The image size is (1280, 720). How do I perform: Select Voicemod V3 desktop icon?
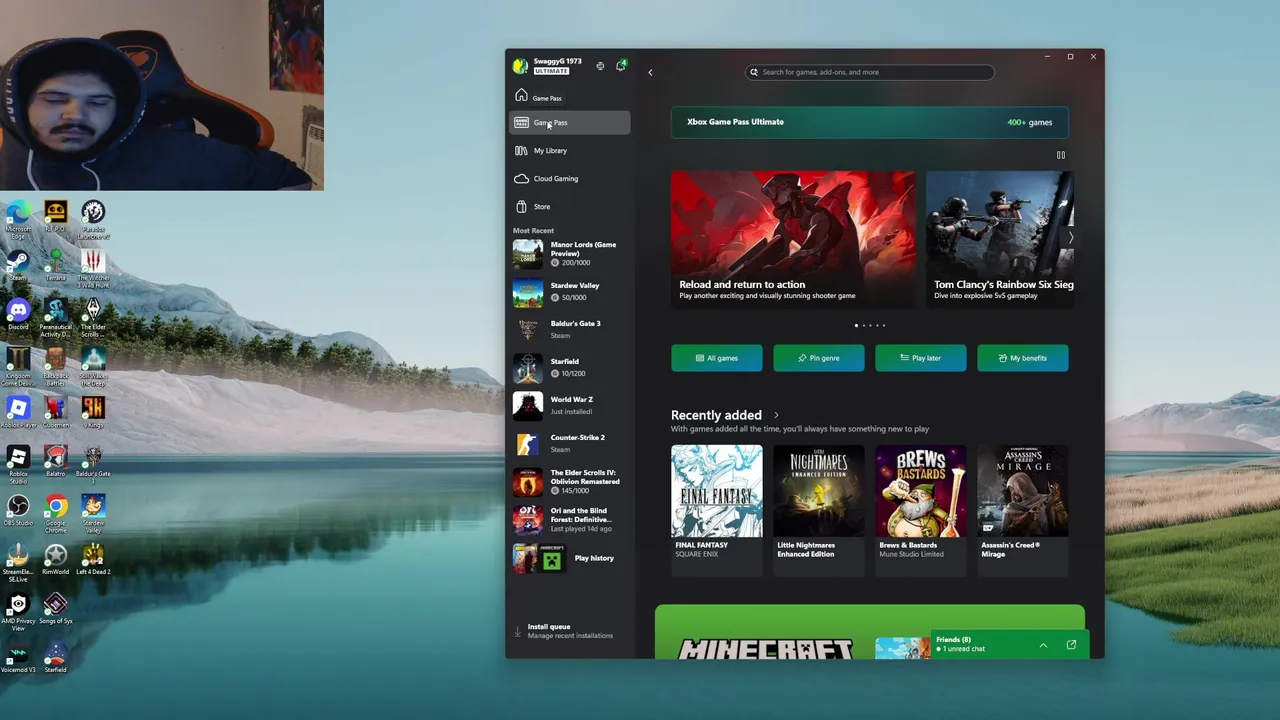tap(18, 658)
